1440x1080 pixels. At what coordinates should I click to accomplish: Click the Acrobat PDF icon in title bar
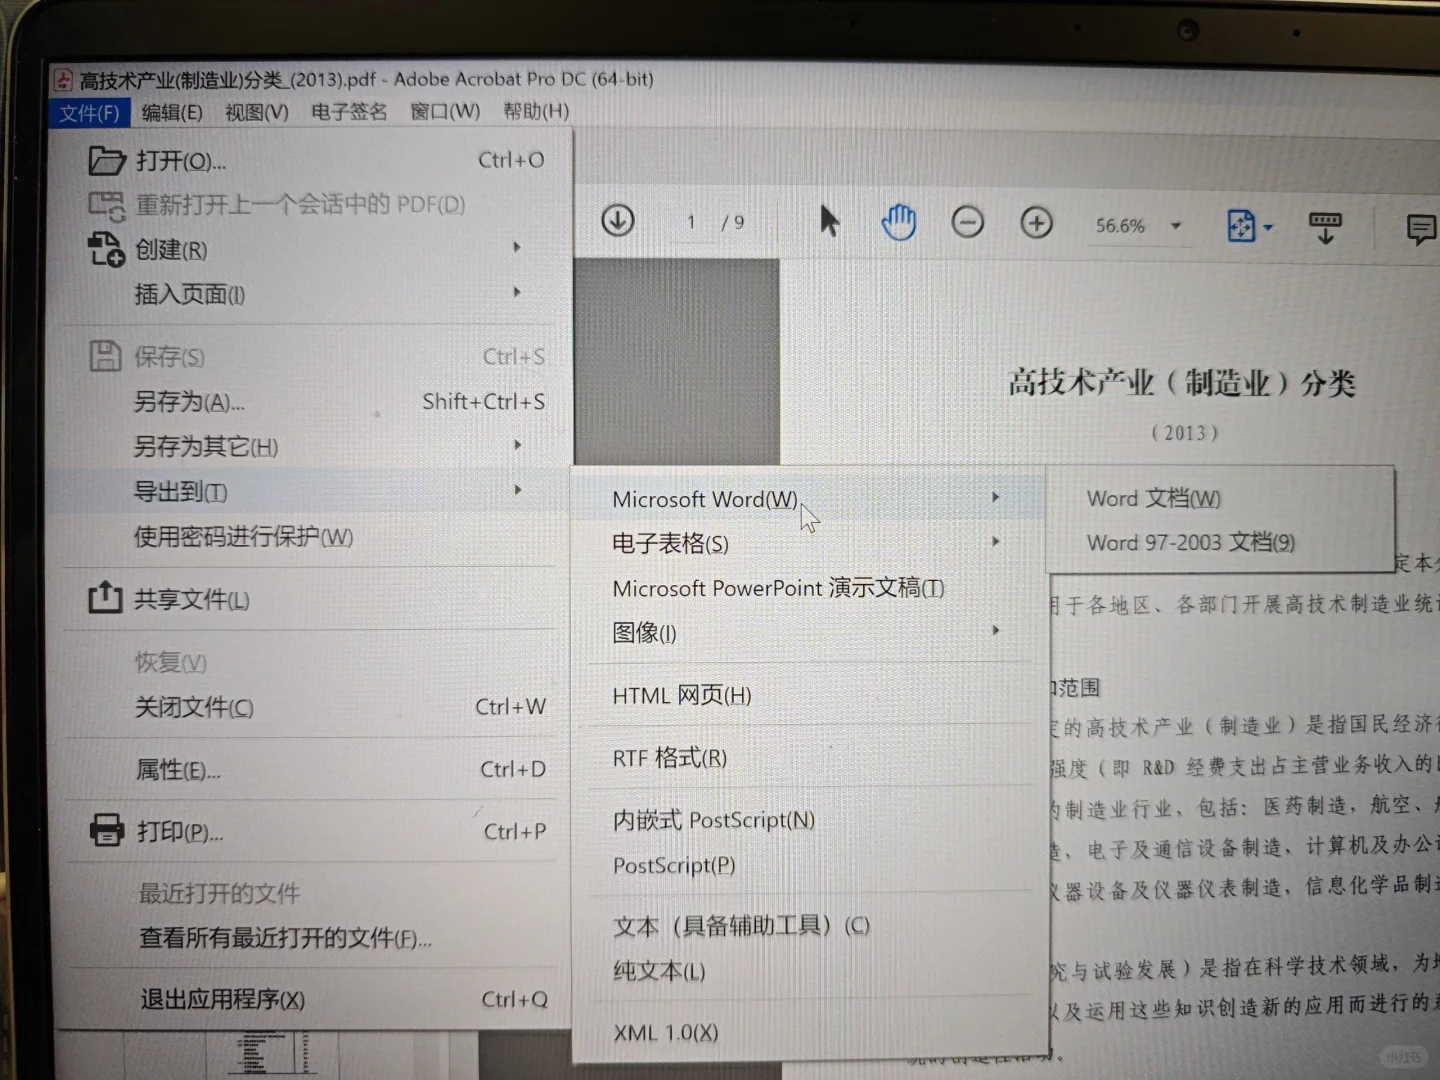[63, 80]
